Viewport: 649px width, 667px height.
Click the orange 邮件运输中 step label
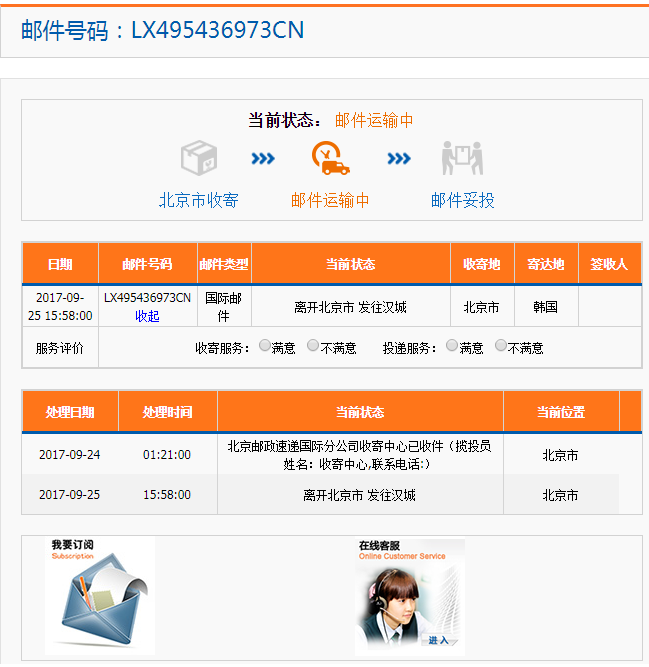[x=330, y=200]
